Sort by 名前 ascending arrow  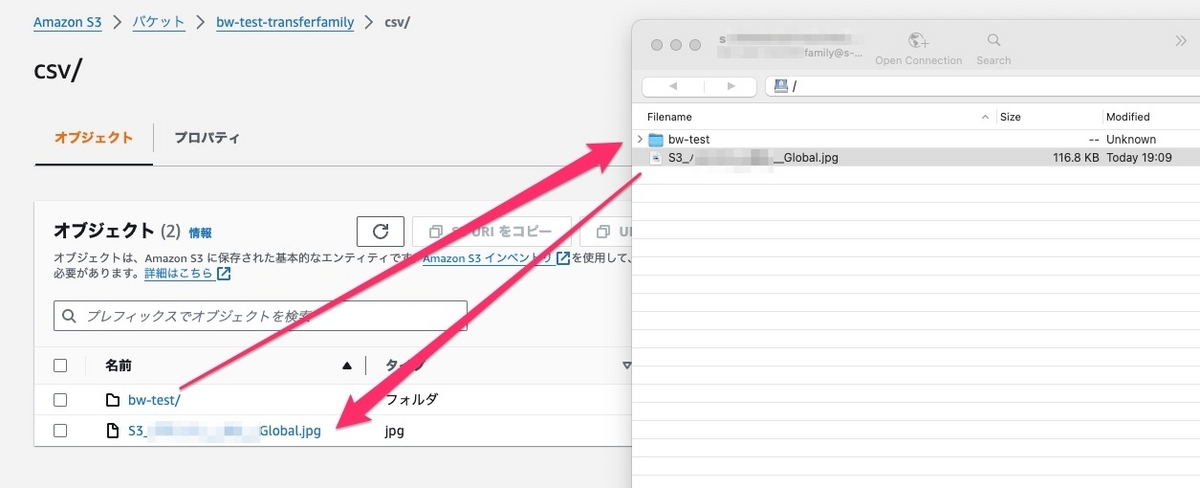click(x=347, y=365)
